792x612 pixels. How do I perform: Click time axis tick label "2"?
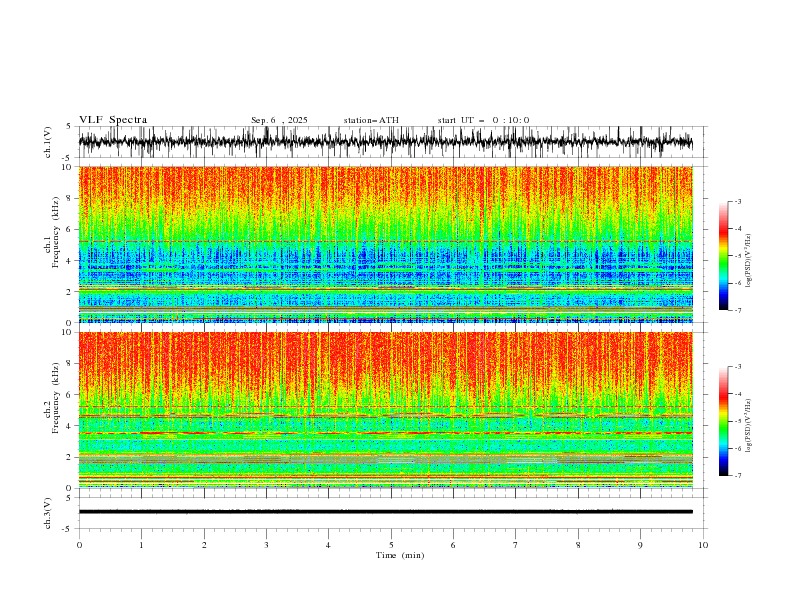(x=204, y=545)
